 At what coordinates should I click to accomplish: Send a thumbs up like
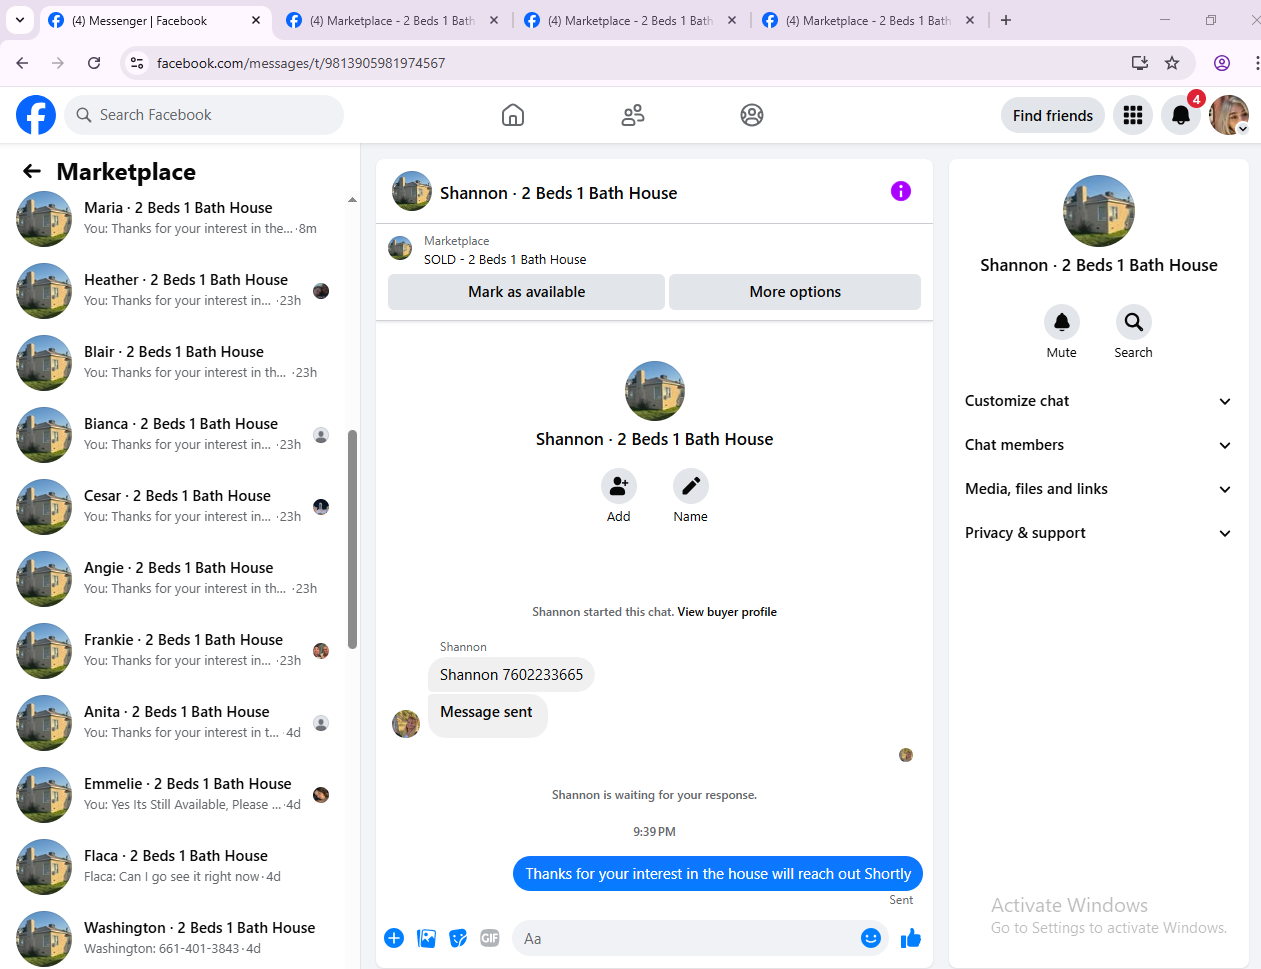pos(911,938)
